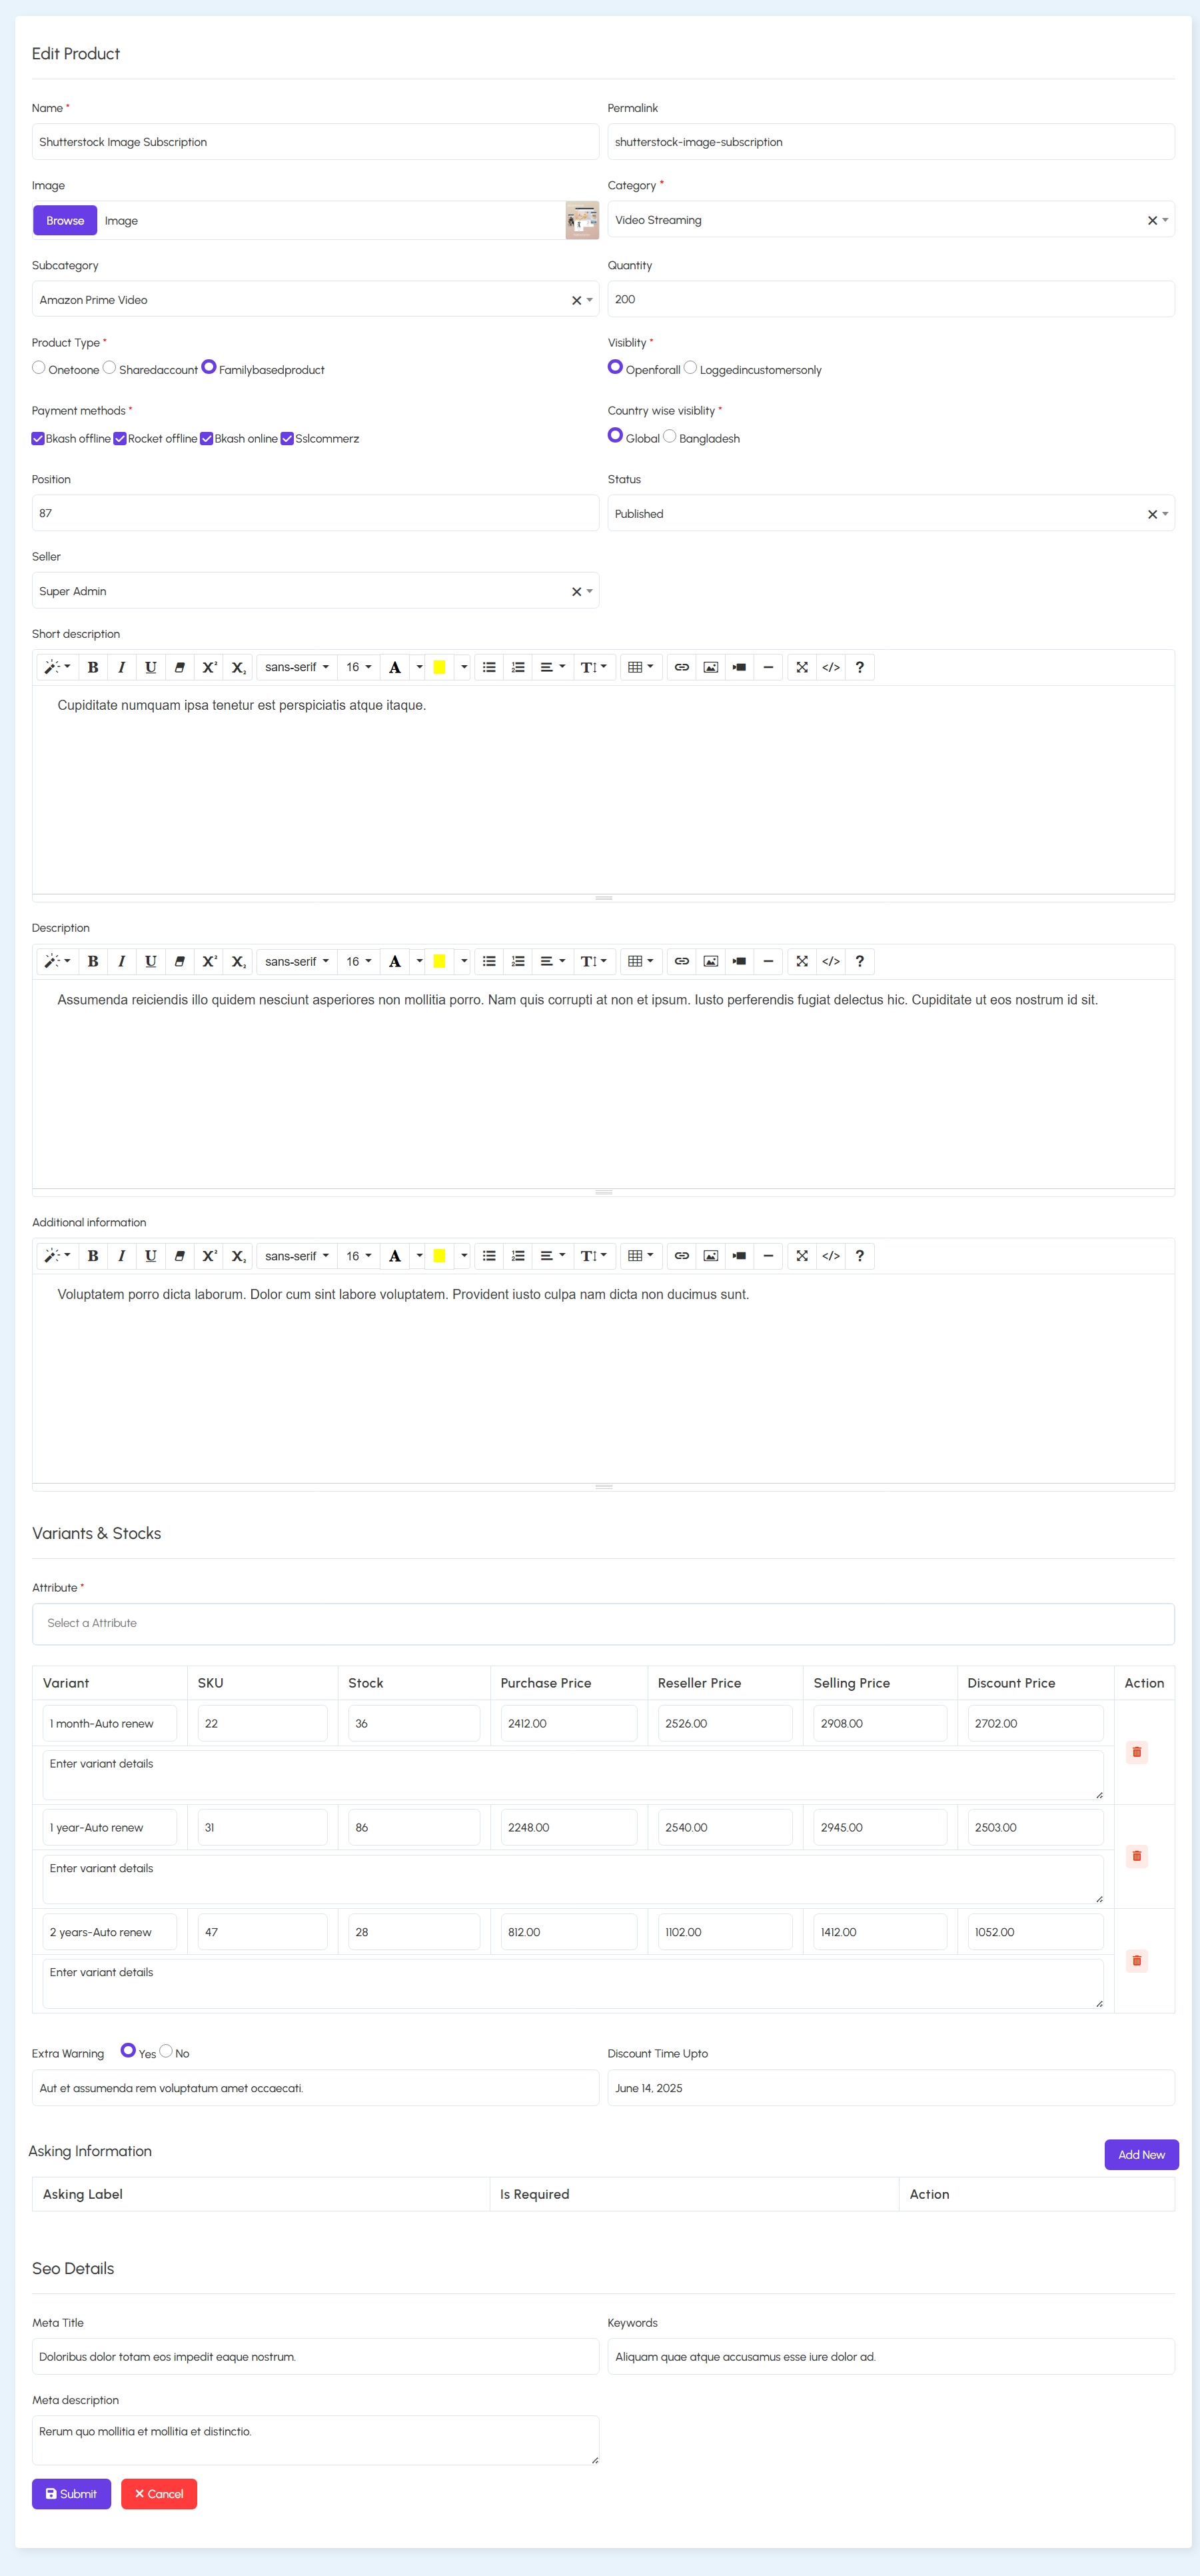
Task: Click the Discount Time Upto date field
Action: tap(891, 2088)
